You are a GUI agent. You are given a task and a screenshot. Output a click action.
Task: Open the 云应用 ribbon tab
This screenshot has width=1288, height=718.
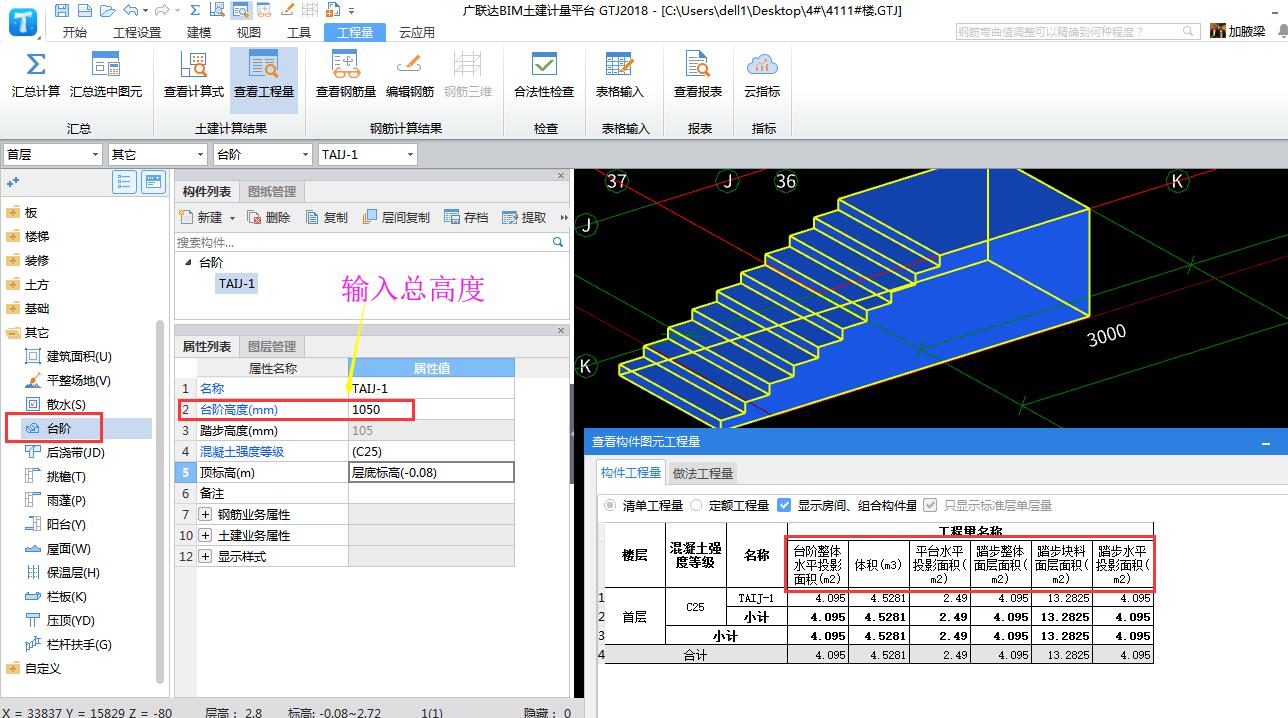(417, 32)
